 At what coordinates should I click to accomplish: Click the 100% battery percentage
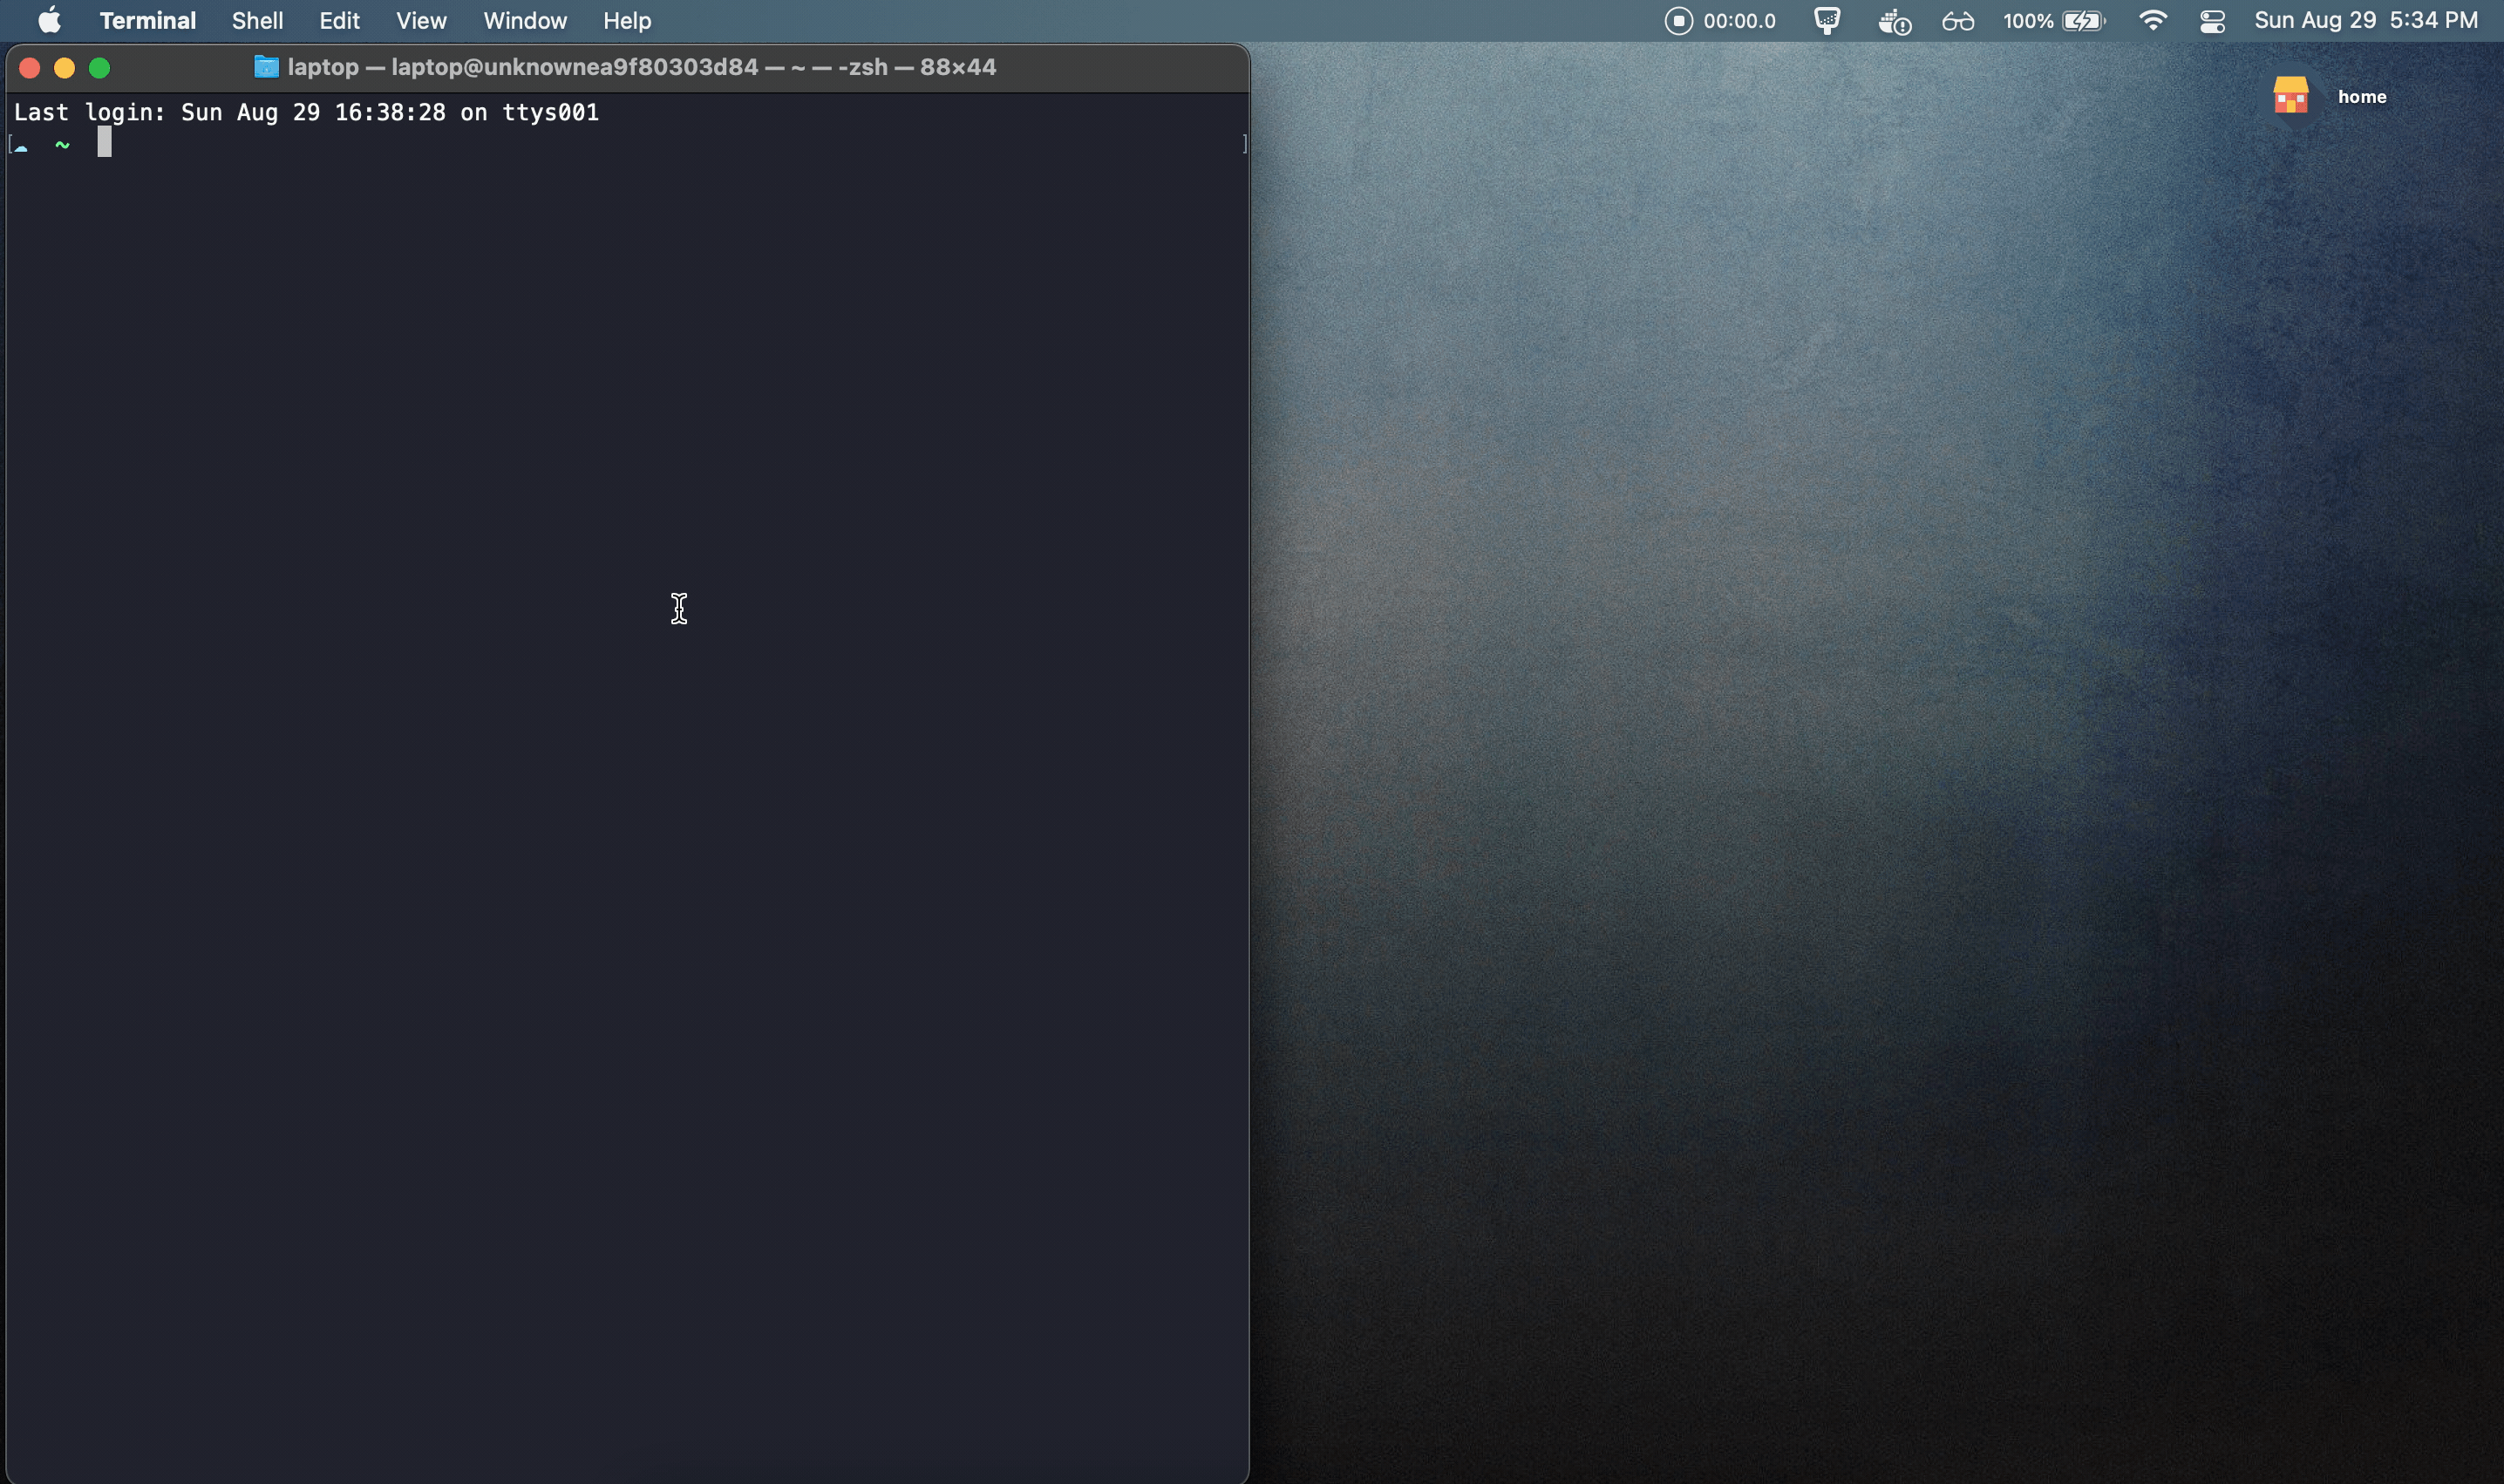click(x=2028, y=21)
